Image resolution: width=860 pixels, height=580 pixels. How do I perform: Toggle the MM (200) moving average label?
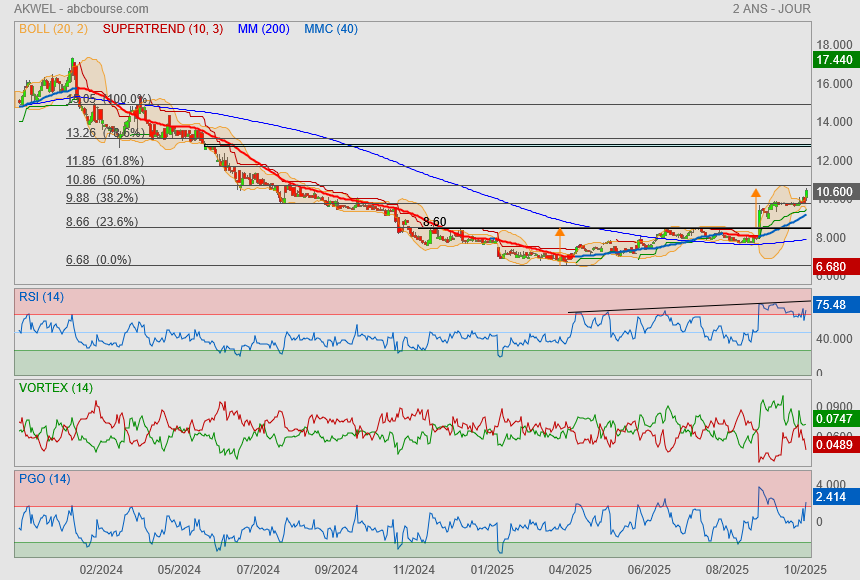(x=263, y=29)
